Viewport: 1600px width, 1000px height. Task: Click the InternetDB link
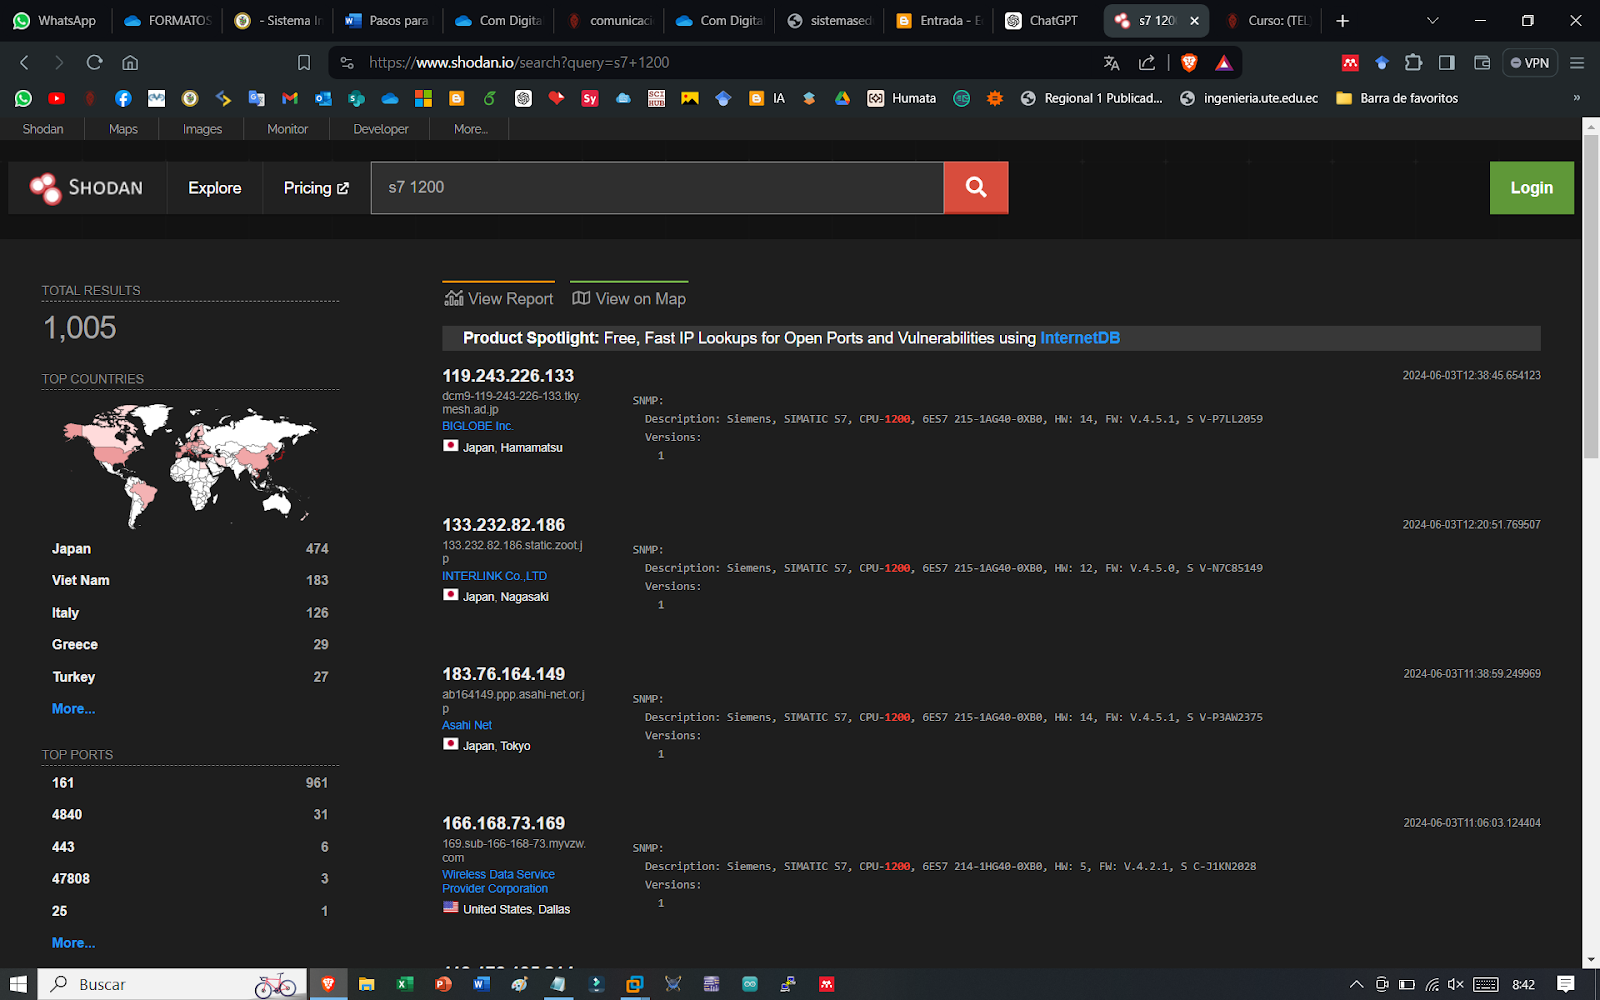pyautogui.click(x=1080, y=338)
